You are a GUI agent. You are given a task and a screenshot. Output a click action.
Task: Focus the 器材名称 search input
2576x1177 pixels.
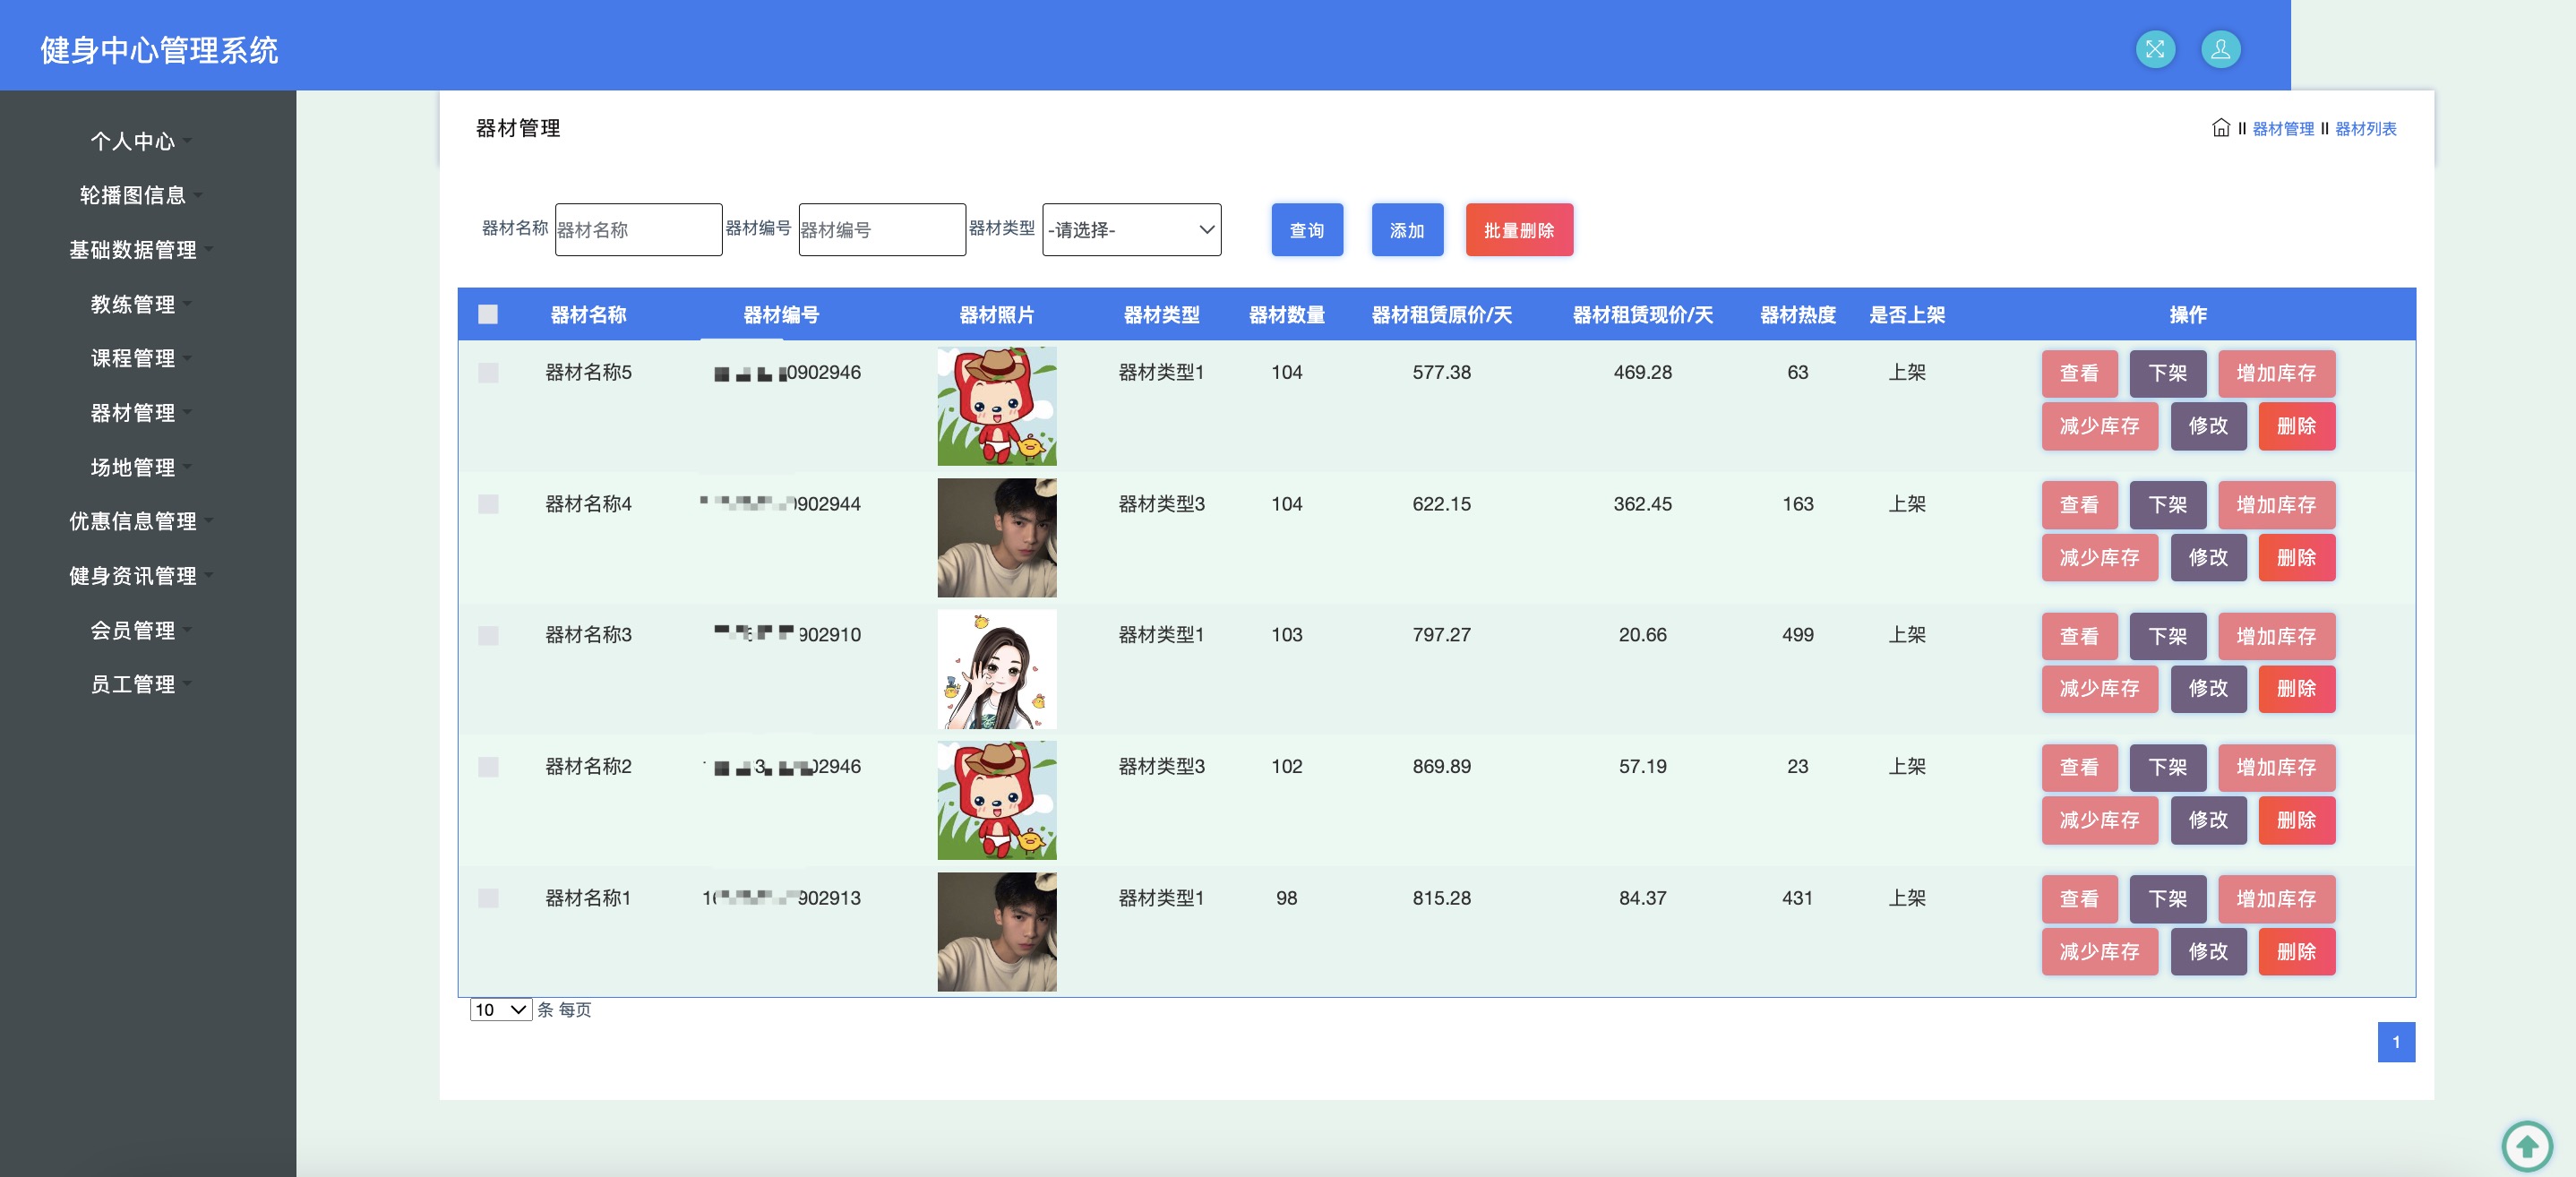[638, 230]
